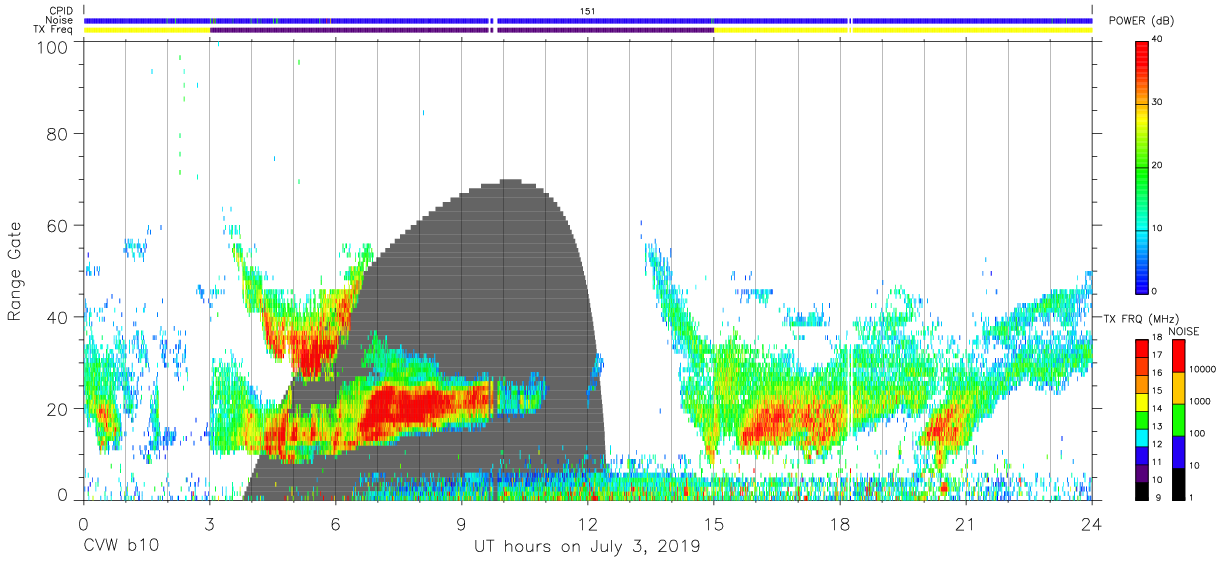Click the yellow swatch of the TX FRQ scale

point(1142,400)
